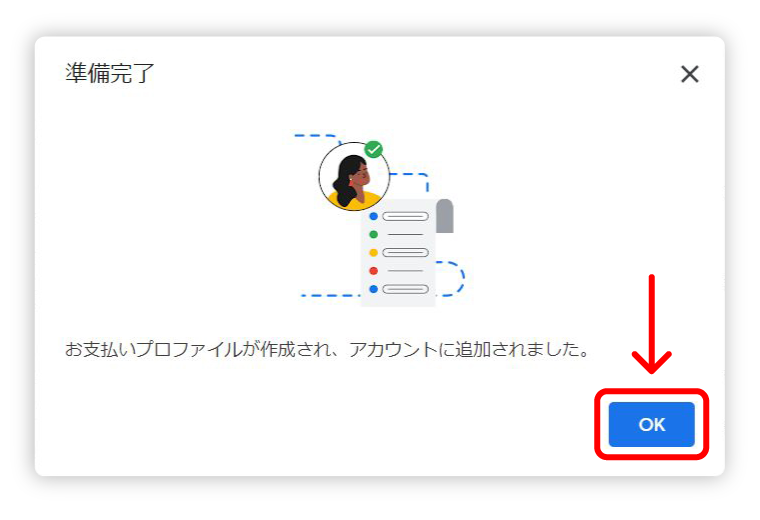Click the pill shape beside yellow dot

click(405, 252)
